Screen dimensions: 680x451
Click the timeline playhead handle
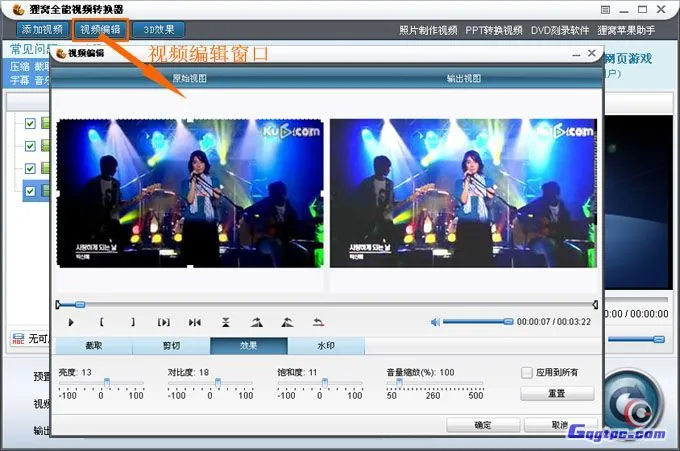pyautogui.click(x=80, y=305)
